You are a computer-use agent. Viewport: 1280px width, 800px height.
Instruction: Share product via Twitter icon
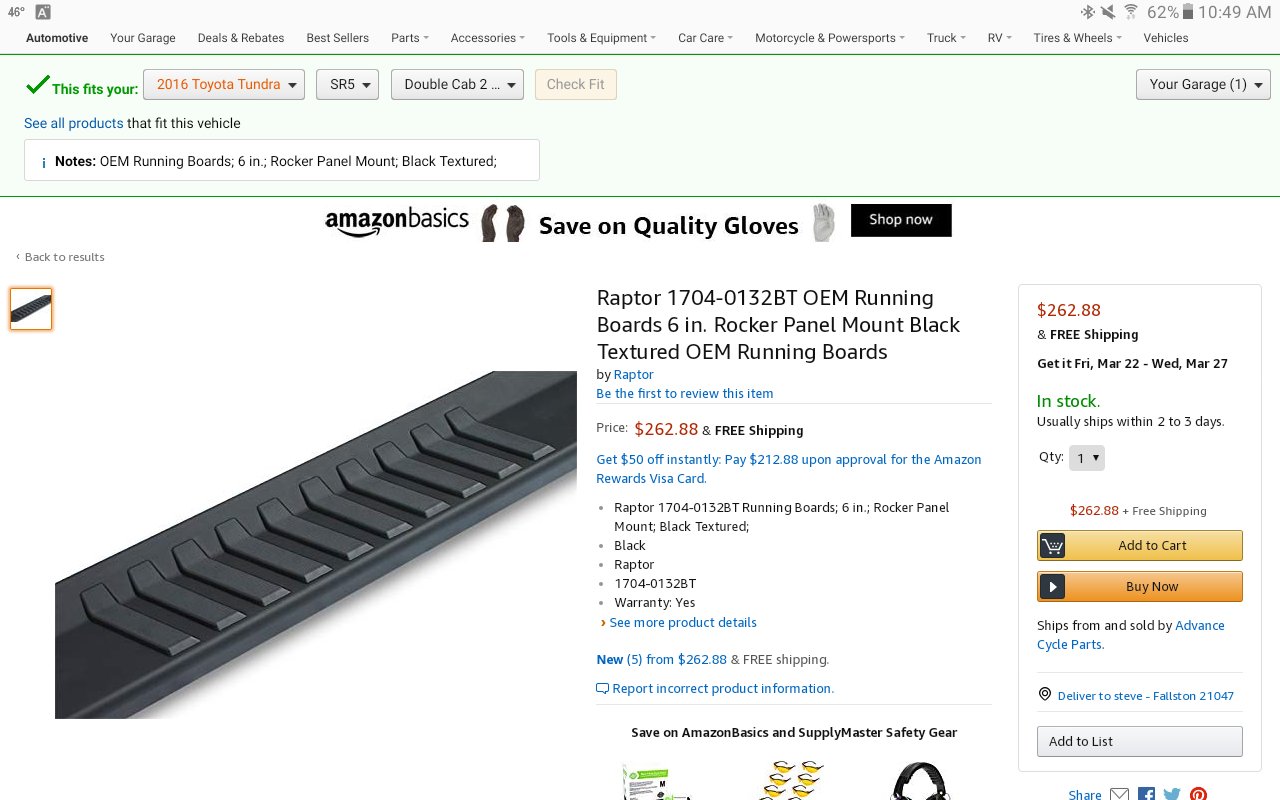pyautogui.click(x=1172, y=794)
